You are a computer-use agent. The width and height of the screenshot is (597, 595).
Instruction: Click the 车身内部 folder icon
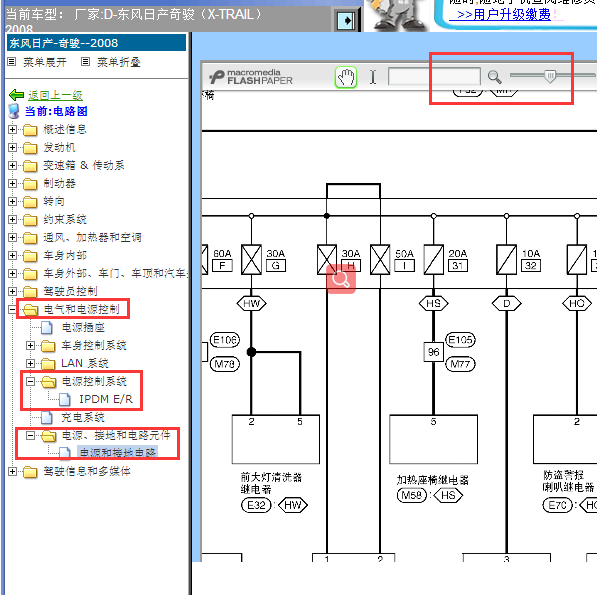pos(30,256)
